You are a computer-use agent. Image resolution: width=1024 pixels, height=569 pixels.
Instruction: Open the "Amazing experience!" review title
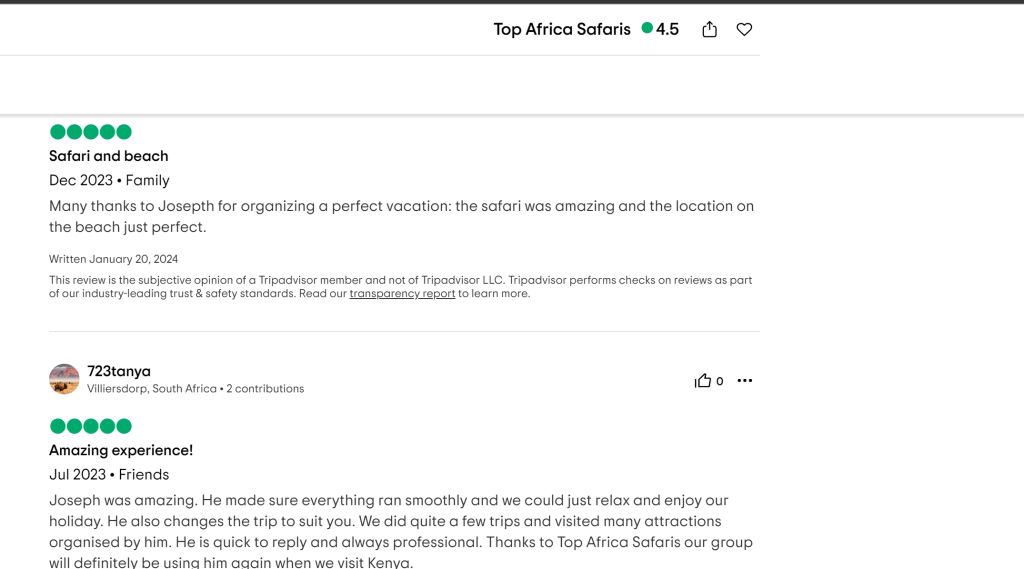point(121,450)
